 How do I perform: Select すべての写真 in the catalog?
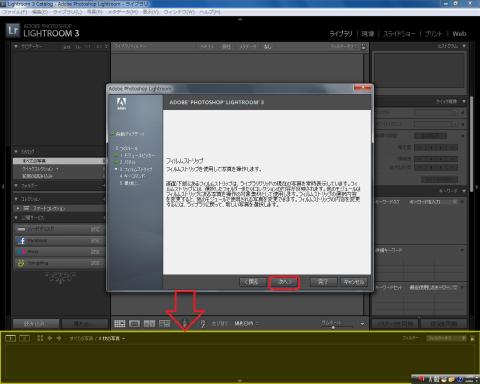tap(59, 161)
